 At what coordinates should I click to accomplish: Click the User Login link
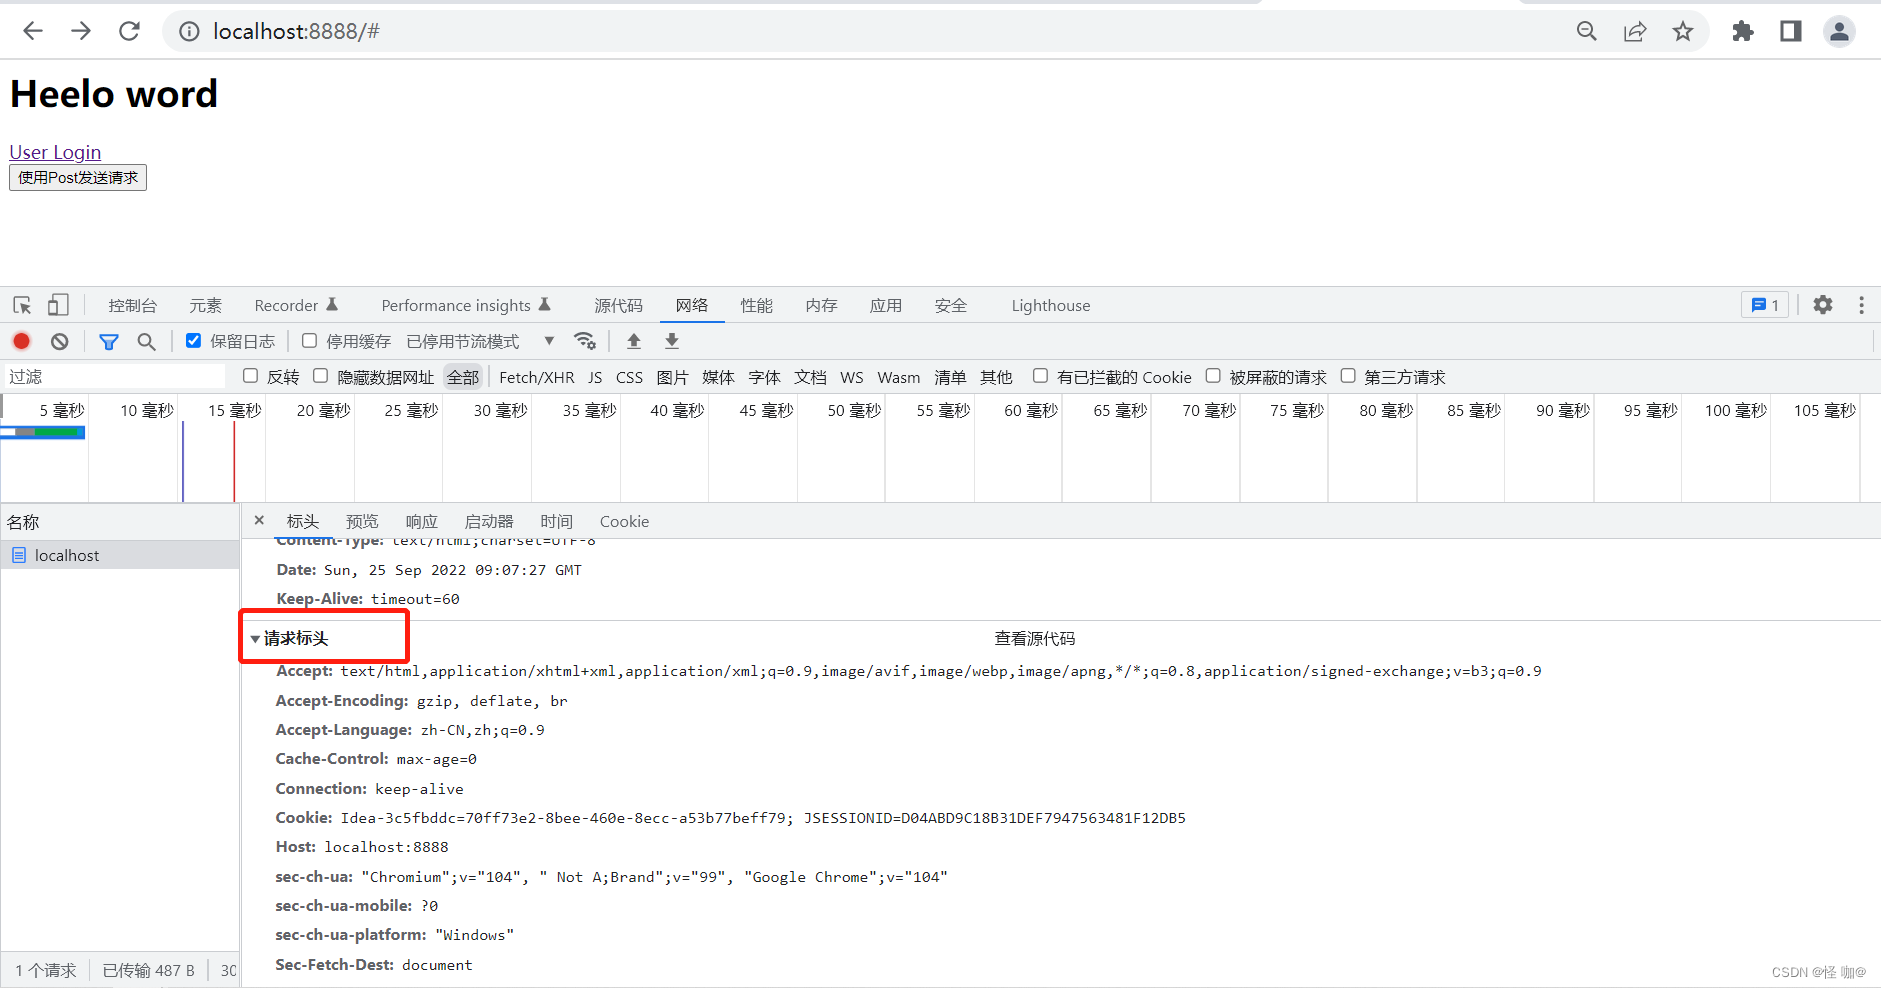55,152
